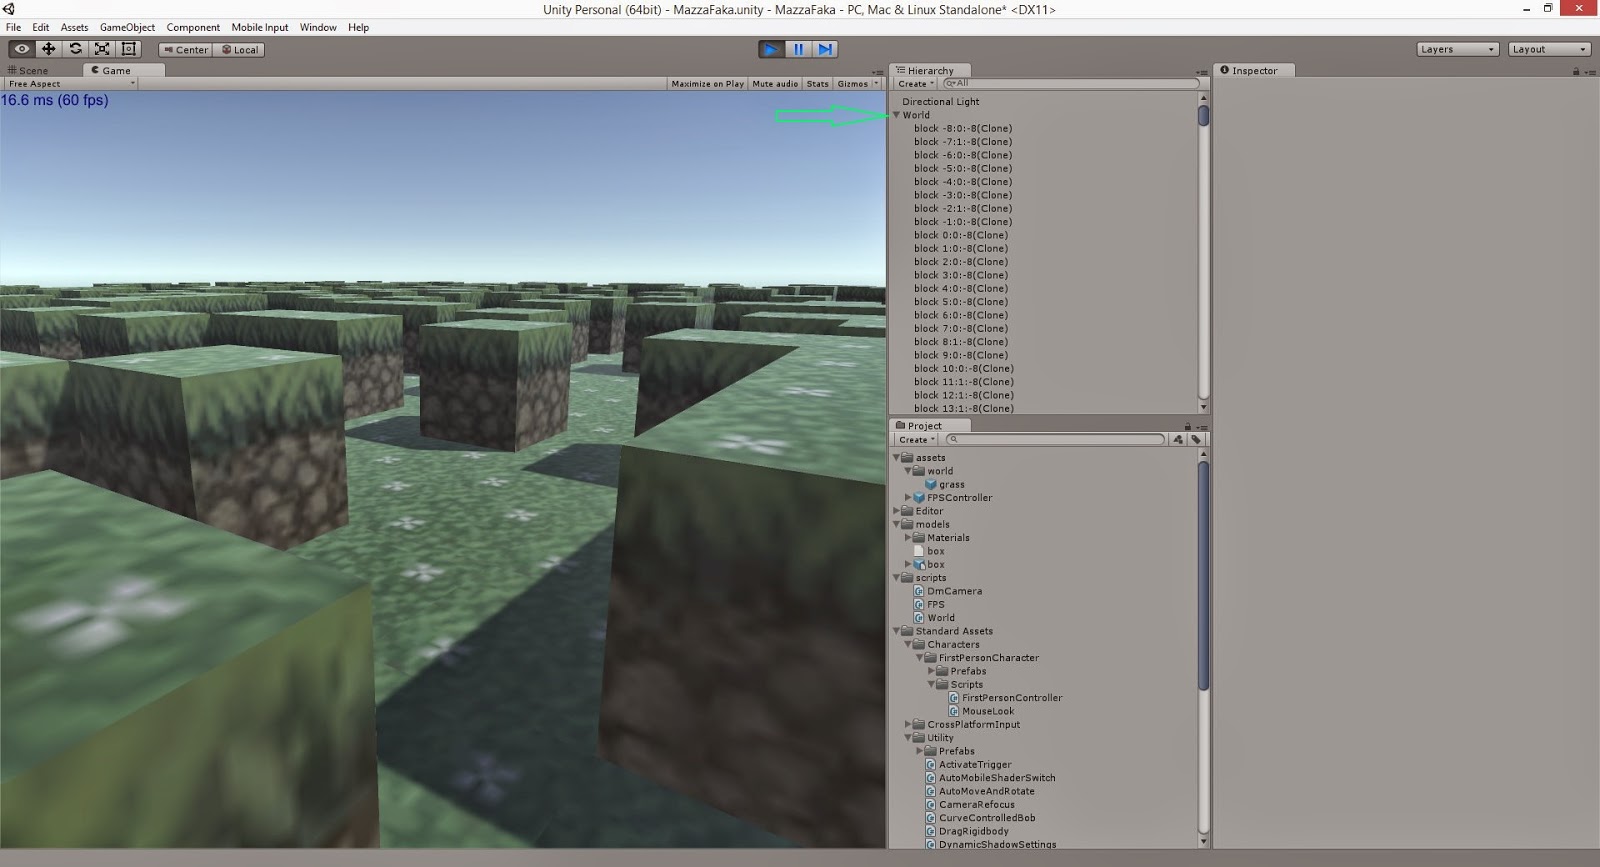Select block 0:0:-8(Clone) in Hierarchy
This screenshot has width=1600, height=867.
click(x=960, y=235)
